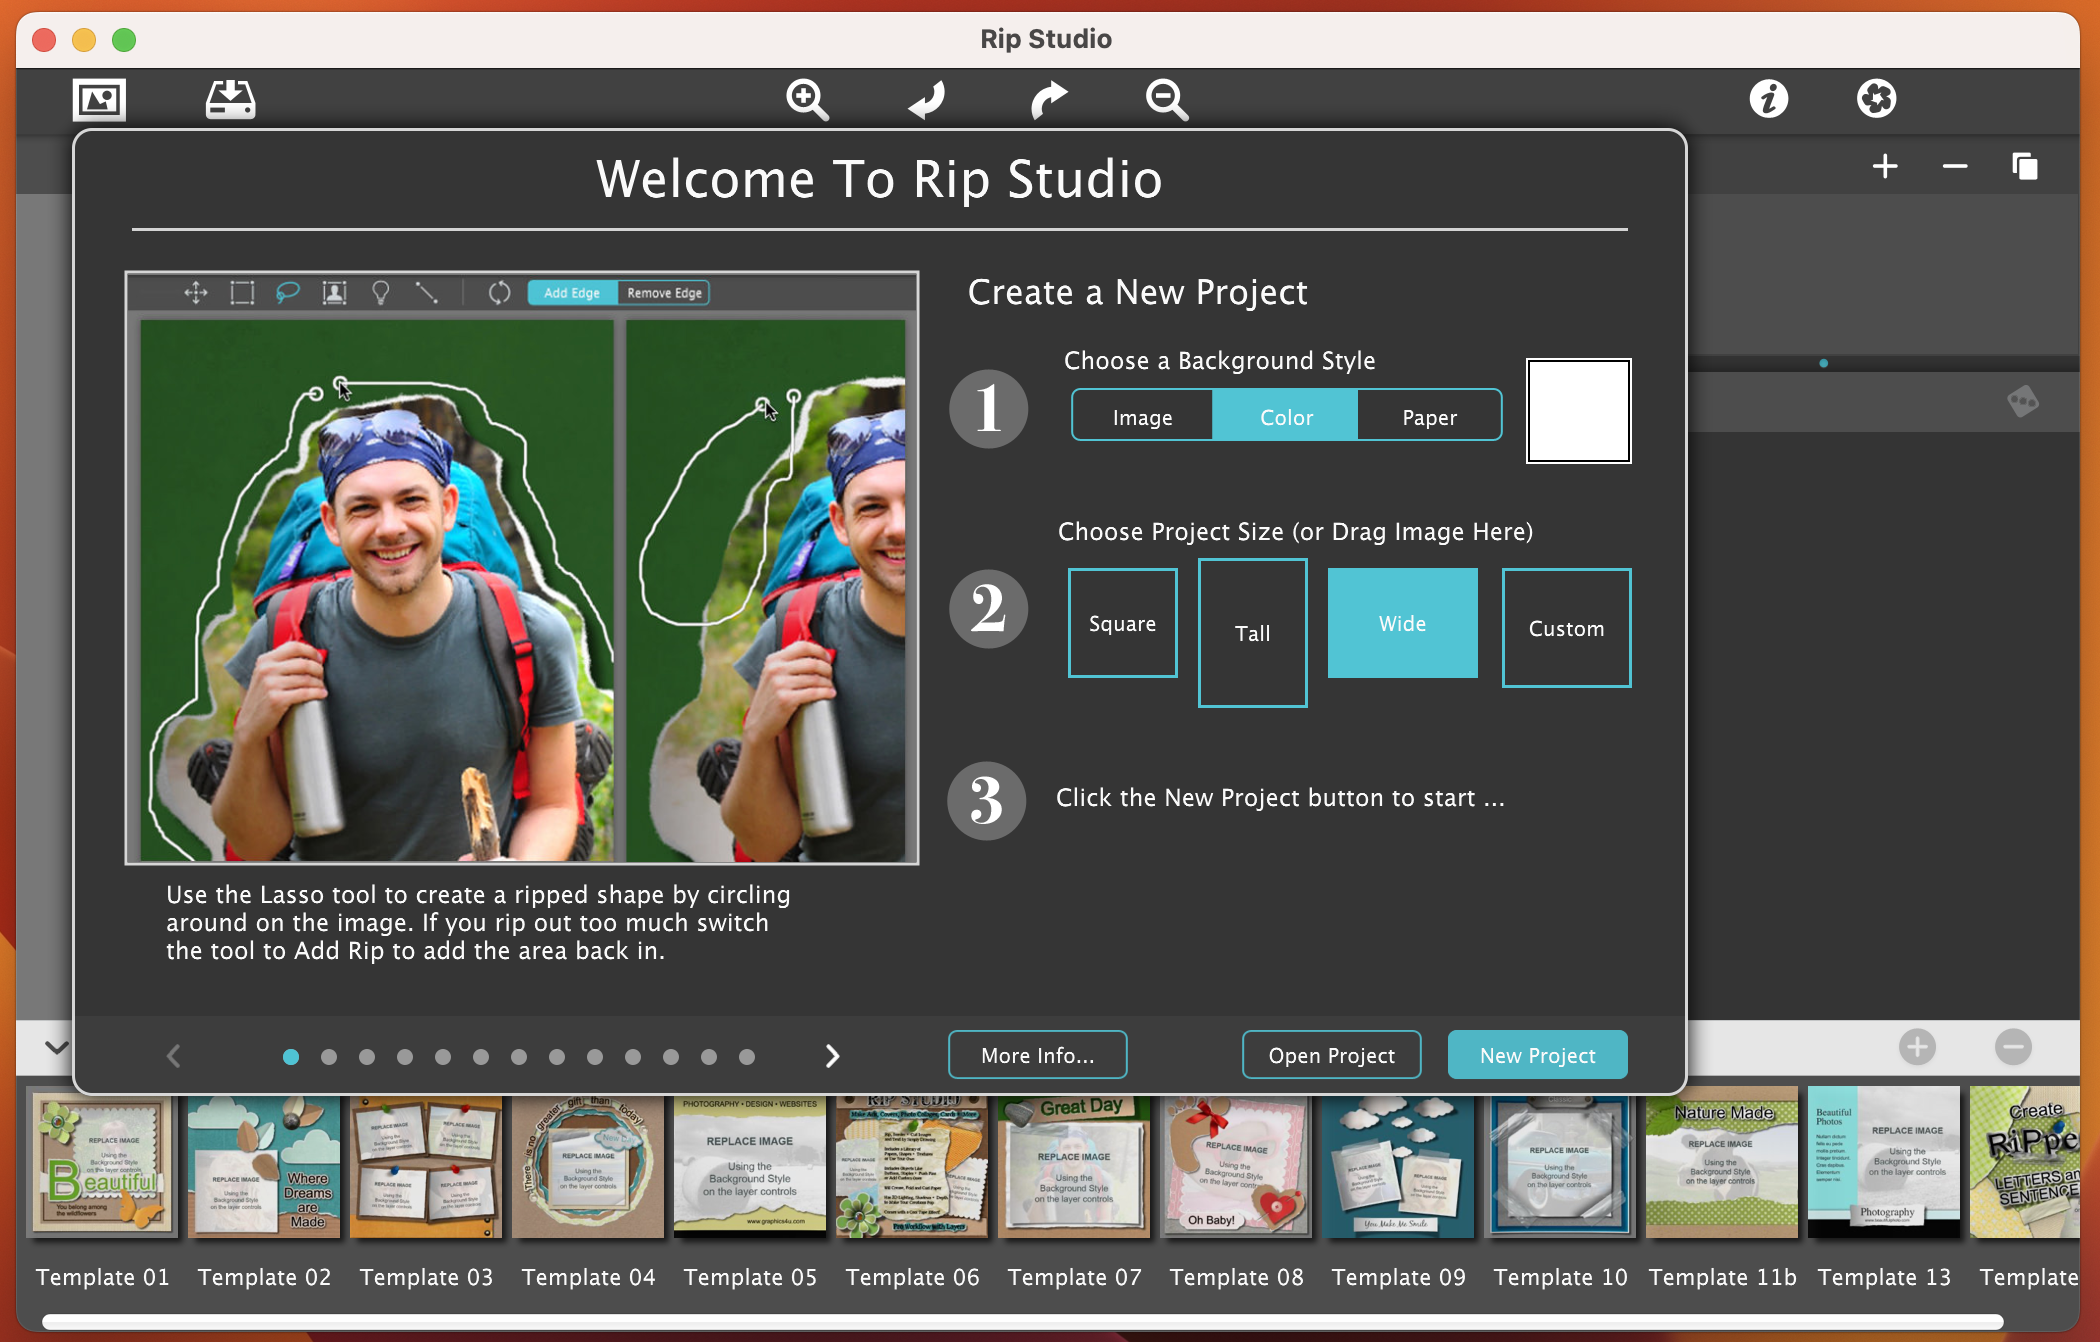
Task: Open the info icon in toolbar
Action: point(1768,99)
